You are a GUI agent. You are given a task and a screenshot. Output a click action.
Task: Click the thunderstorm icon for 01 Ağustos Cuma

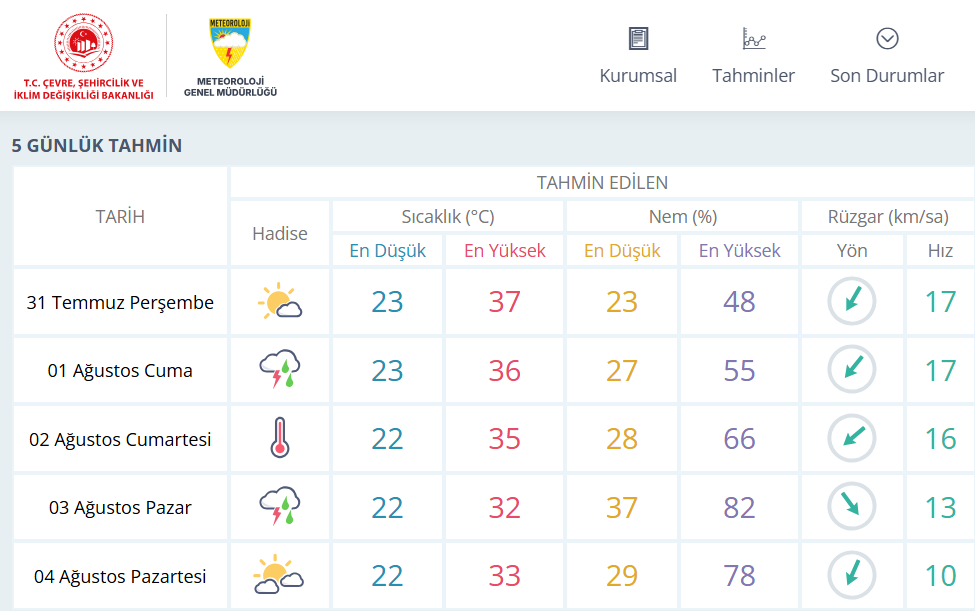pos(280,369)
